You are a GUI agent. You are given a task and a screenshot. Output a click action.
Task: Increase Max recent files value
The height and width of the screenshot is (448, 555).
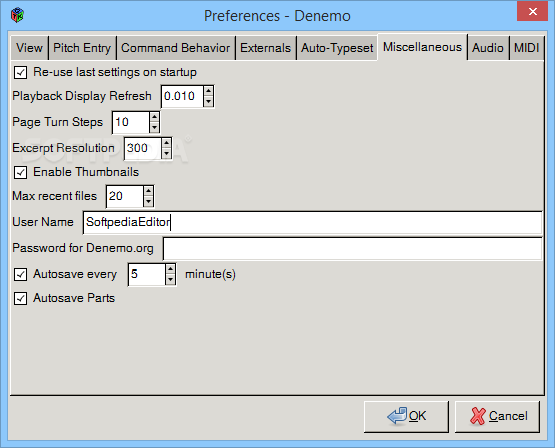coord(148,191)
